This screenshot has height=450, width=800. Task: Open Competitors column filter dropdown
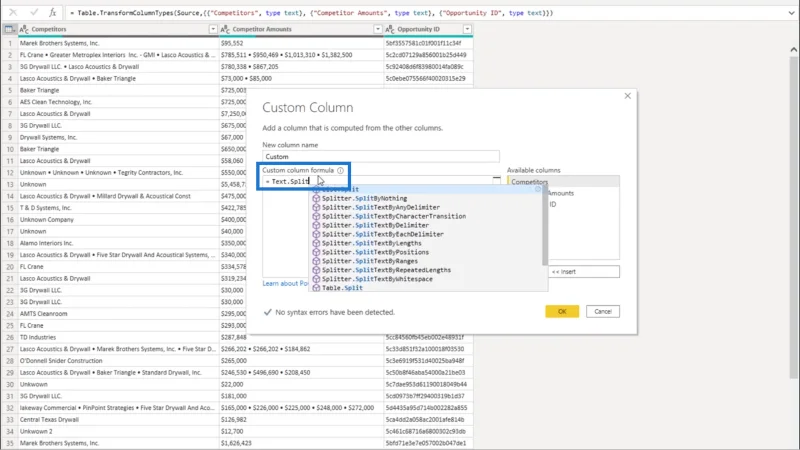pos(213,29)
